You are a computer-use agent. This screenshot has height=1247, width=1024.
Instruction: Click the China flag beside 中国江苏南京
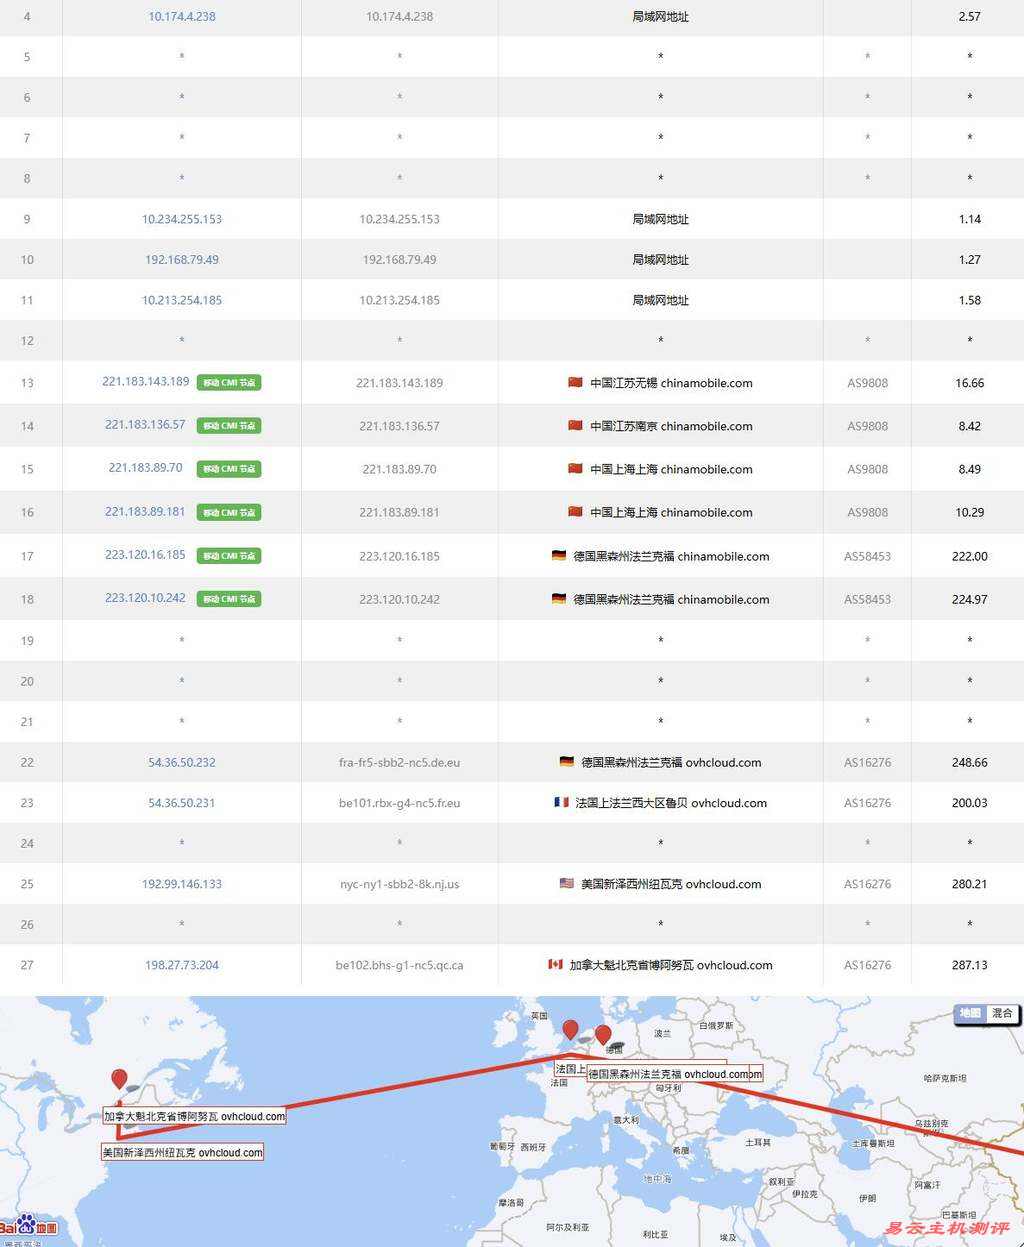point(575,425)
